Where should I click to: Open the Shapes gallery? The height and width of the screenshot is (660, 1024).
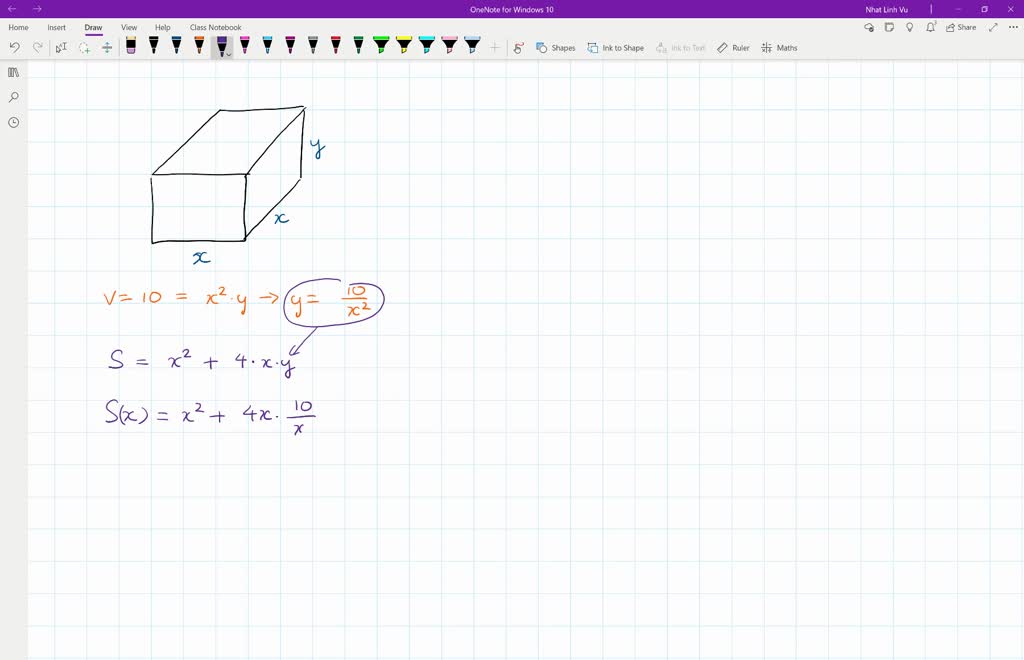pyautogui.click(x=556, y=46)
